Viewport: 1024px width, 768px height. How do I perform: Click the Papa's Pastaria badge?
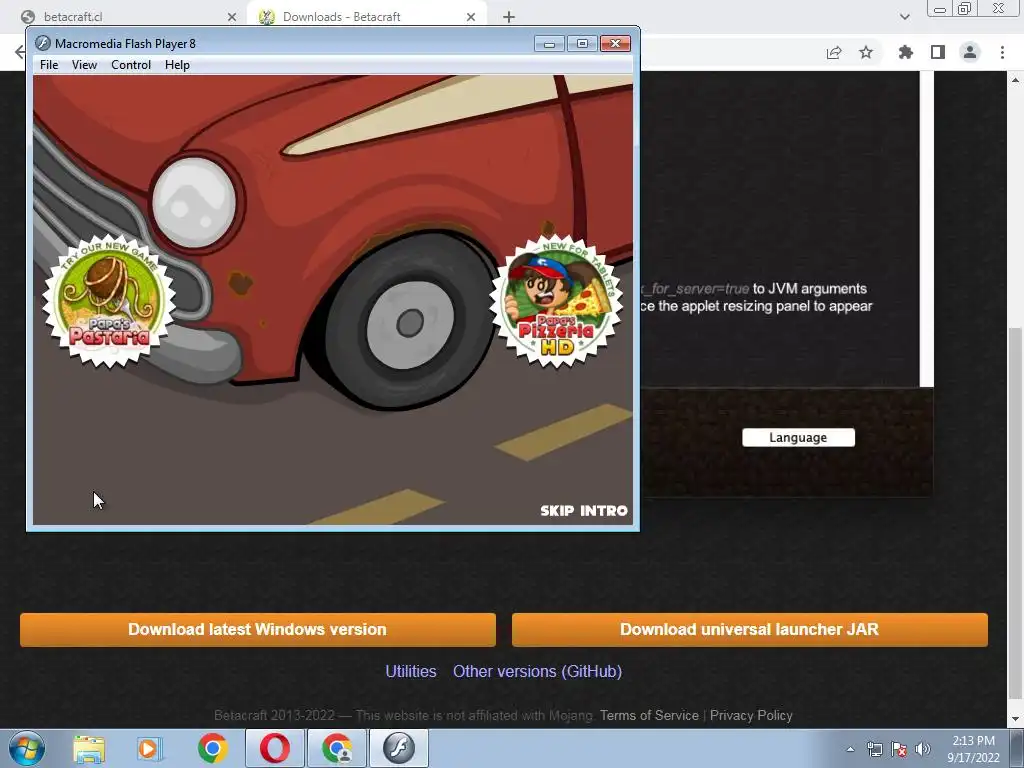coord(109,301)
